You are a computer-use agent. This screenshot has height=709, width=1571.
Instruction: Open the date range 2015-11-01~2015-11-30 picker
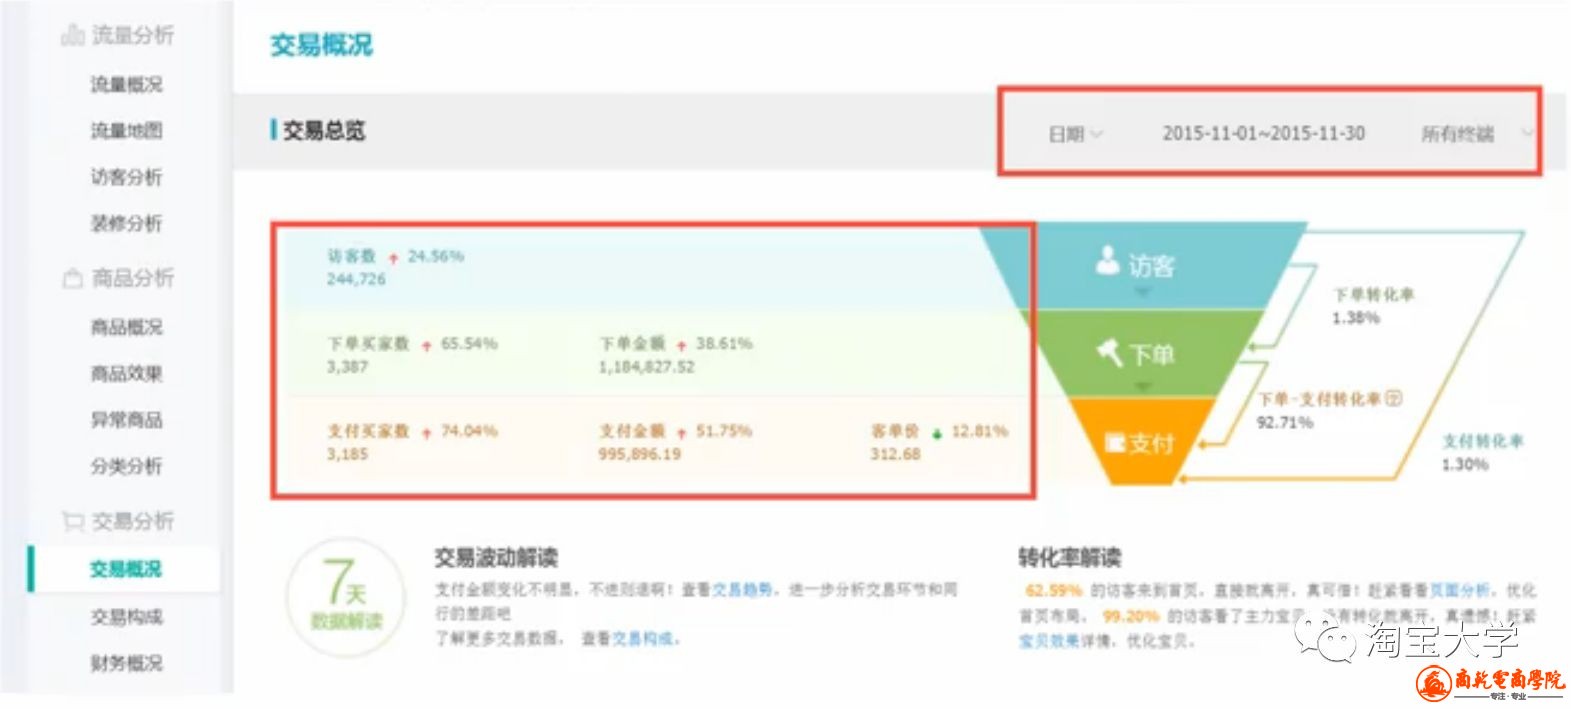pos(1263,134)
